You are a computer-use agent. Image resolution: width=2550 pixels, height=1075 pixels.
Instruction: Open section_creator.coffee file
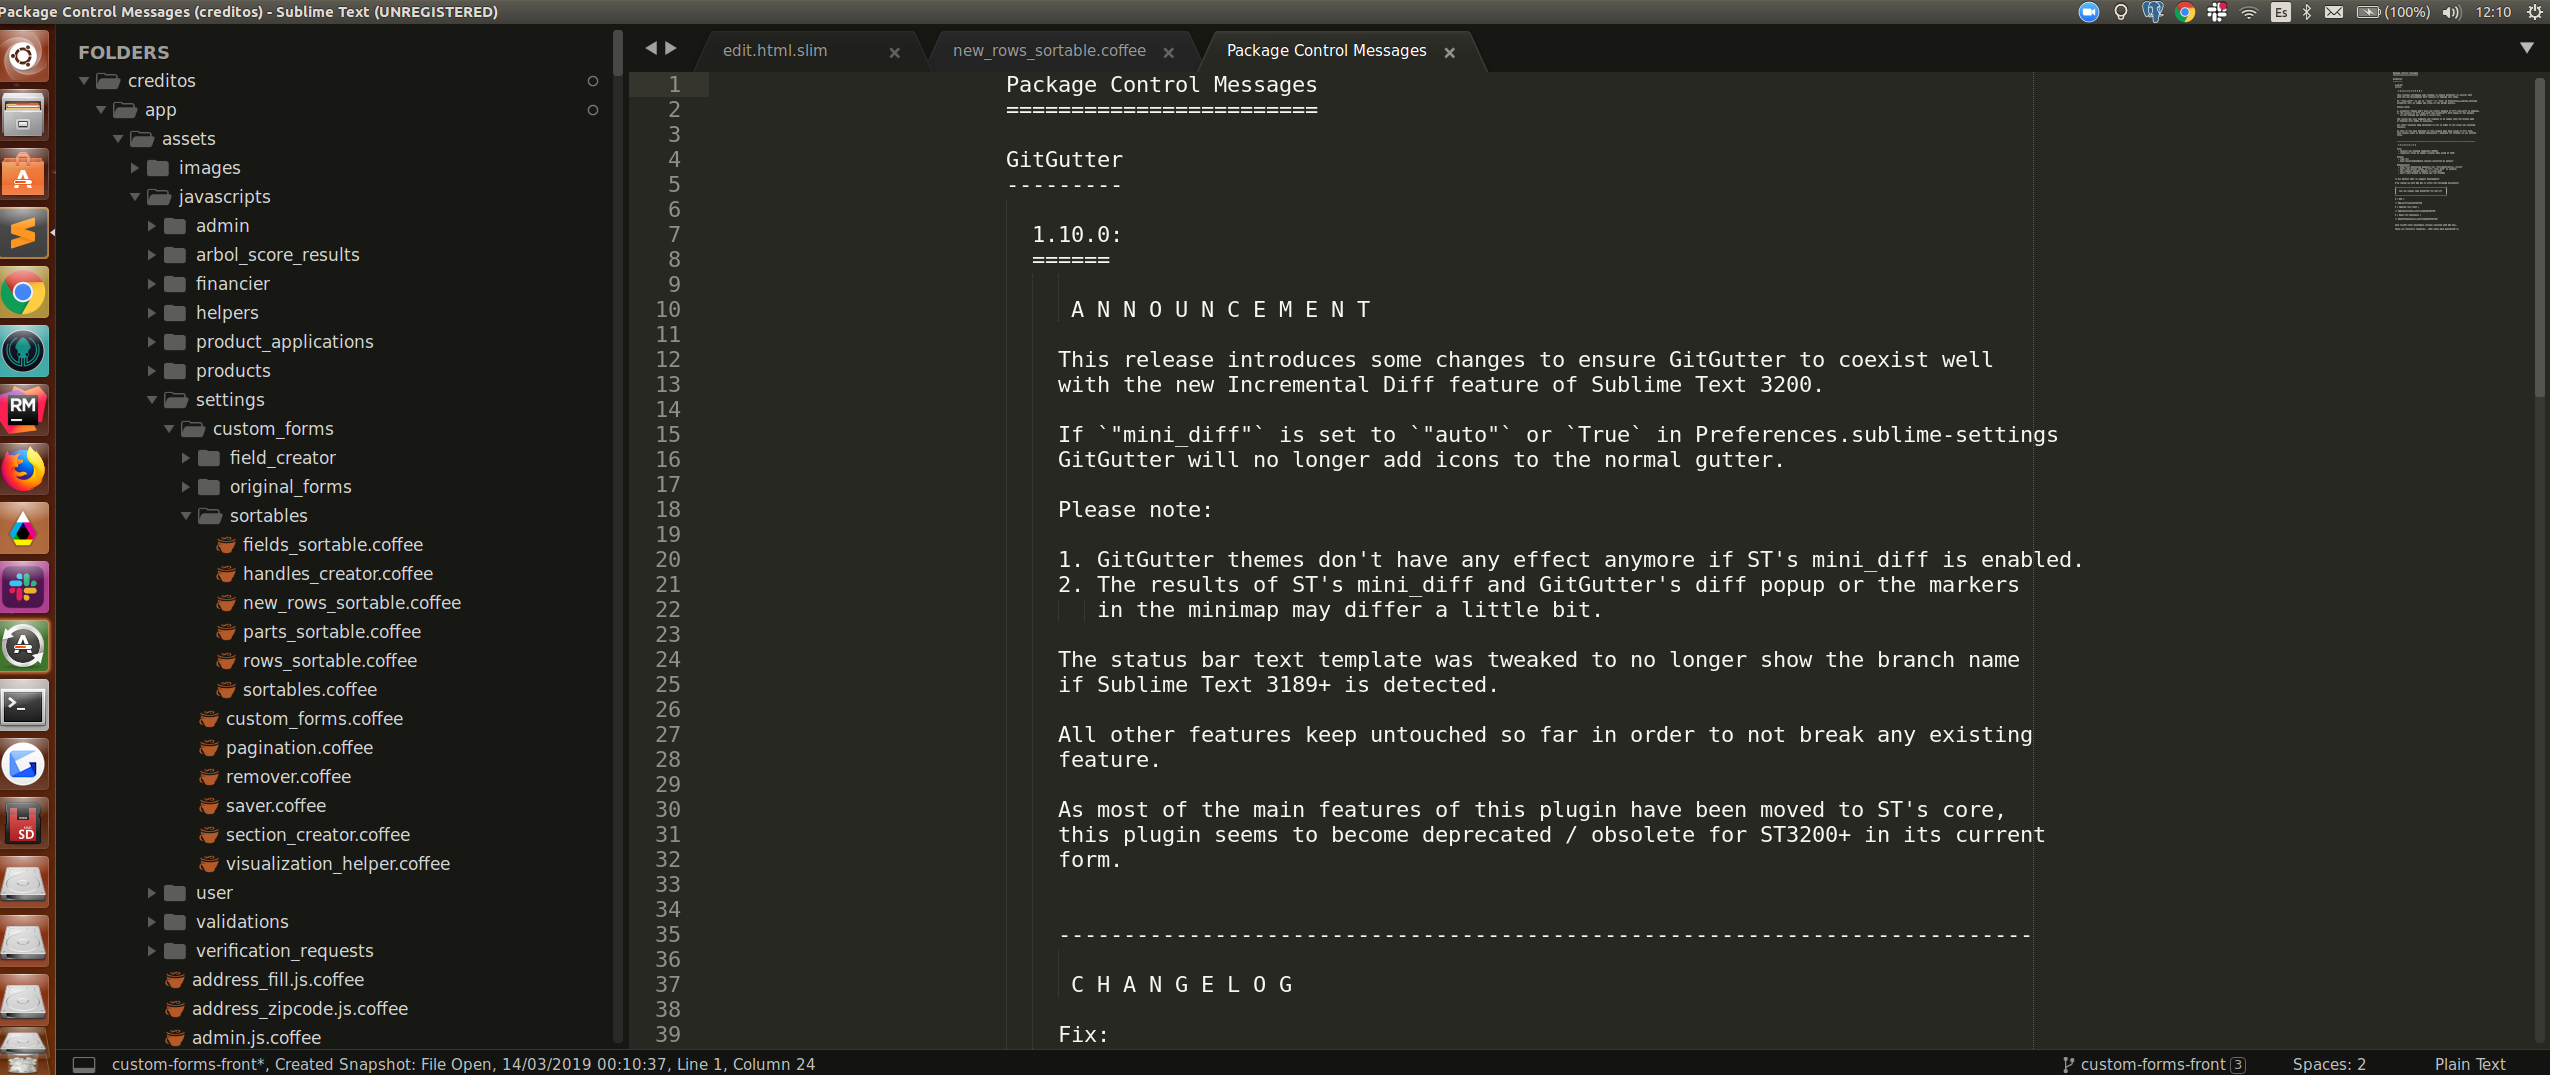click(318, 835)
